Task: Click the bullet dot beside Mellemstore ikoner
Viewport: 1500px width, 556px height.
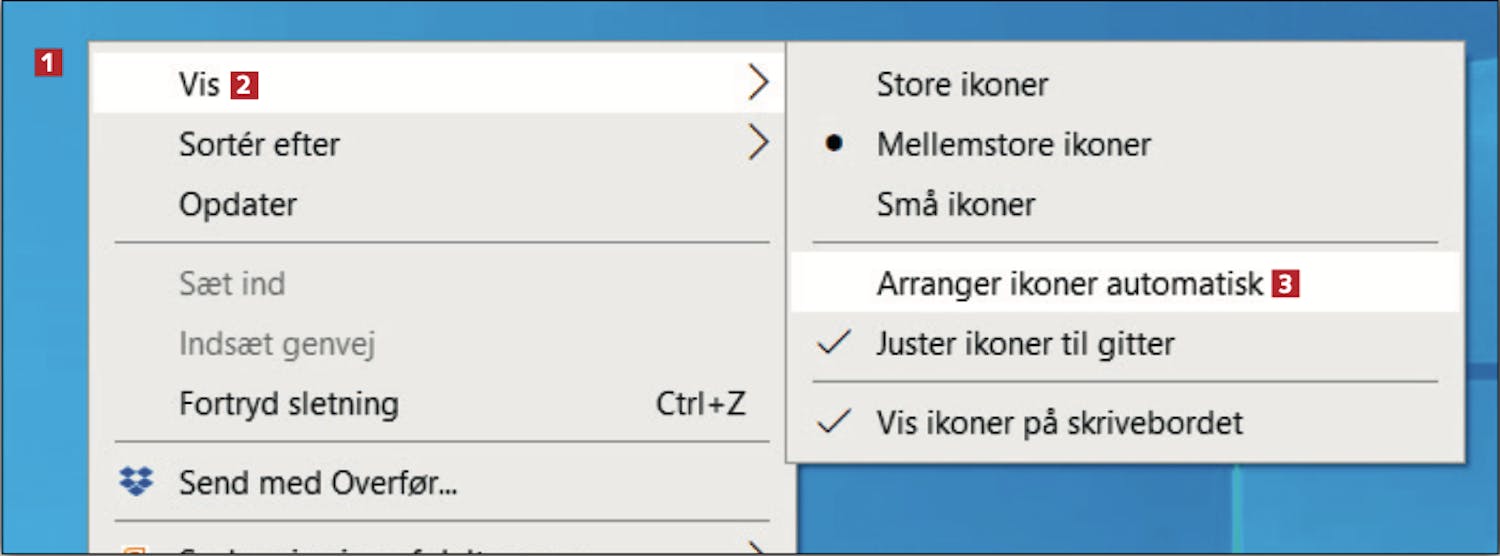Action: coord(834,144)
